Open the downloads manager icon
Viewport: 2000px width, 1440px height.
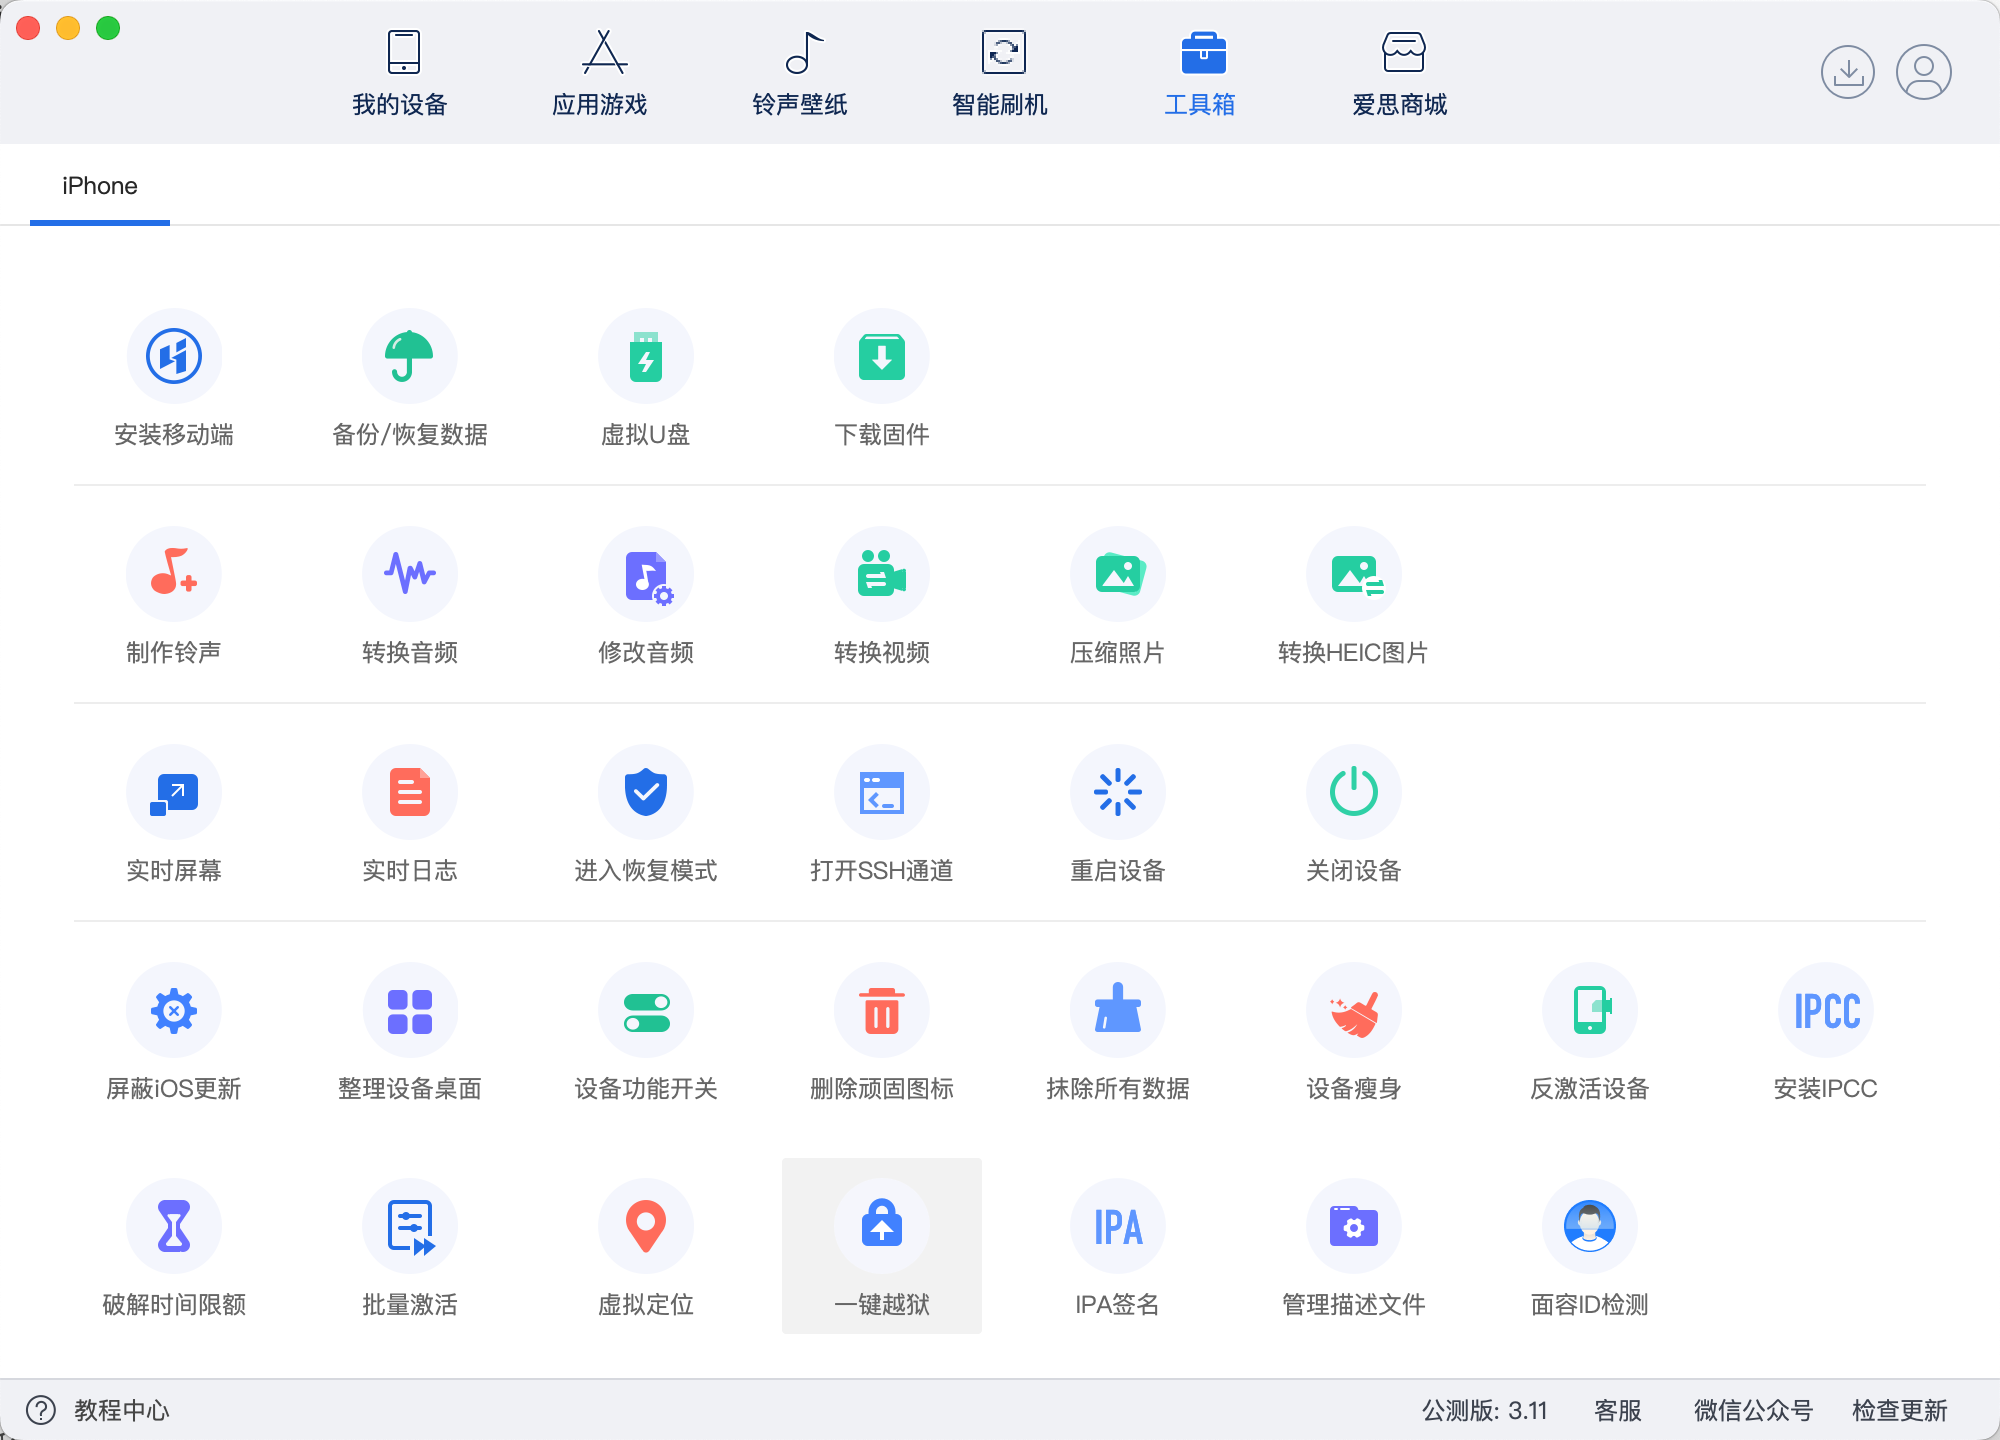(1848, 72)
